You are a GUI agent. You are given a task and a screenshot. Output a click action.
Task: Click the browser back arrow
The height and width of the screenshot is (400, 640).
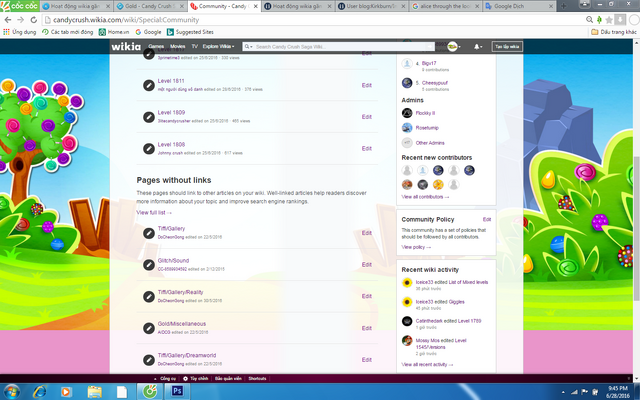(x=8, y=20)
